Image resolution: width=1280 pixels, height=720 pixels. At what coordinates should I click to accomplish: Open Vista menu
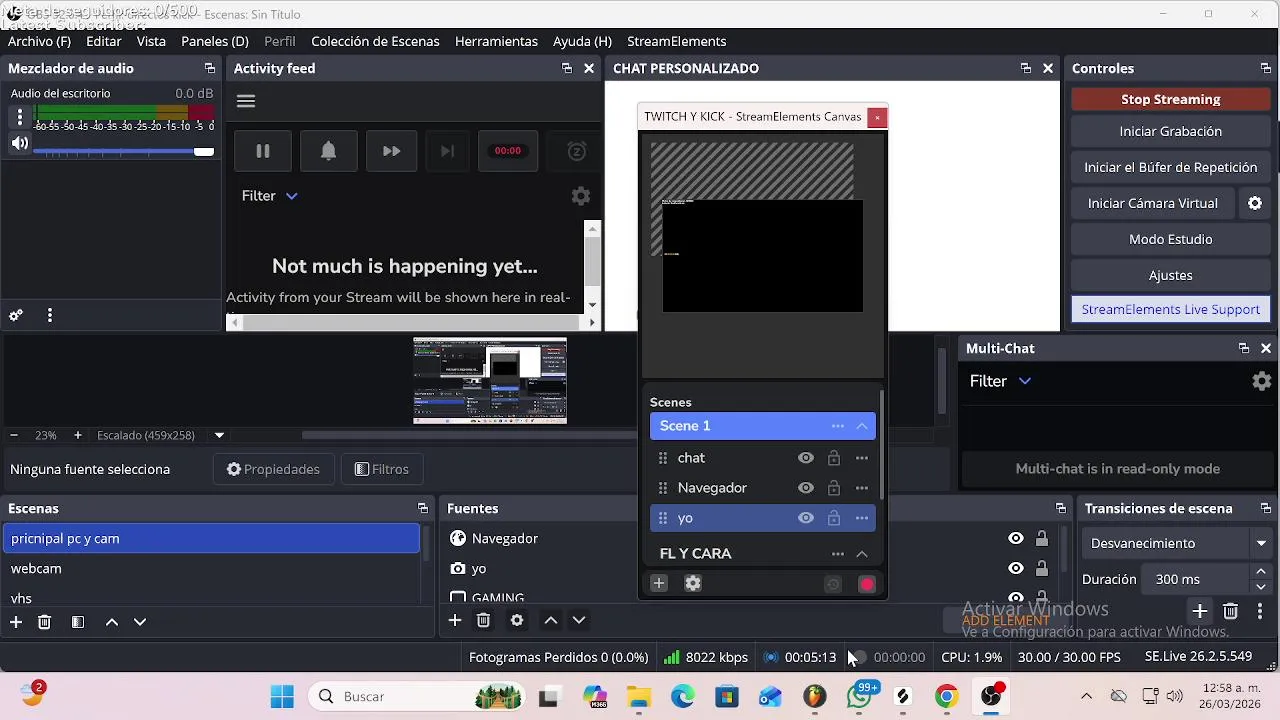pyautogui.click(x=151, y=41)
